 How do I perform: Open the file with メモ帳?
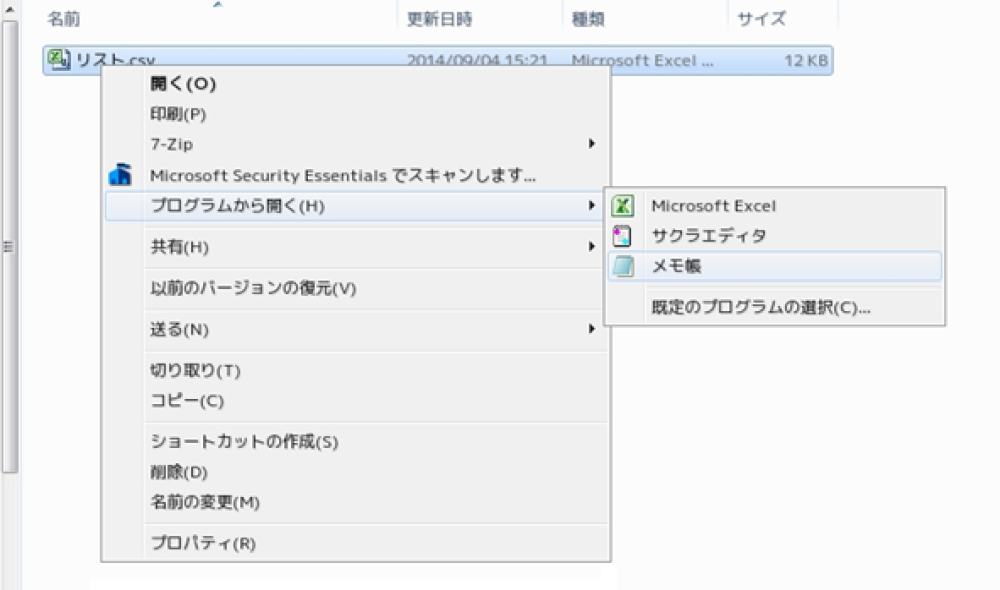pyautogui.click(x=775, y=266)
